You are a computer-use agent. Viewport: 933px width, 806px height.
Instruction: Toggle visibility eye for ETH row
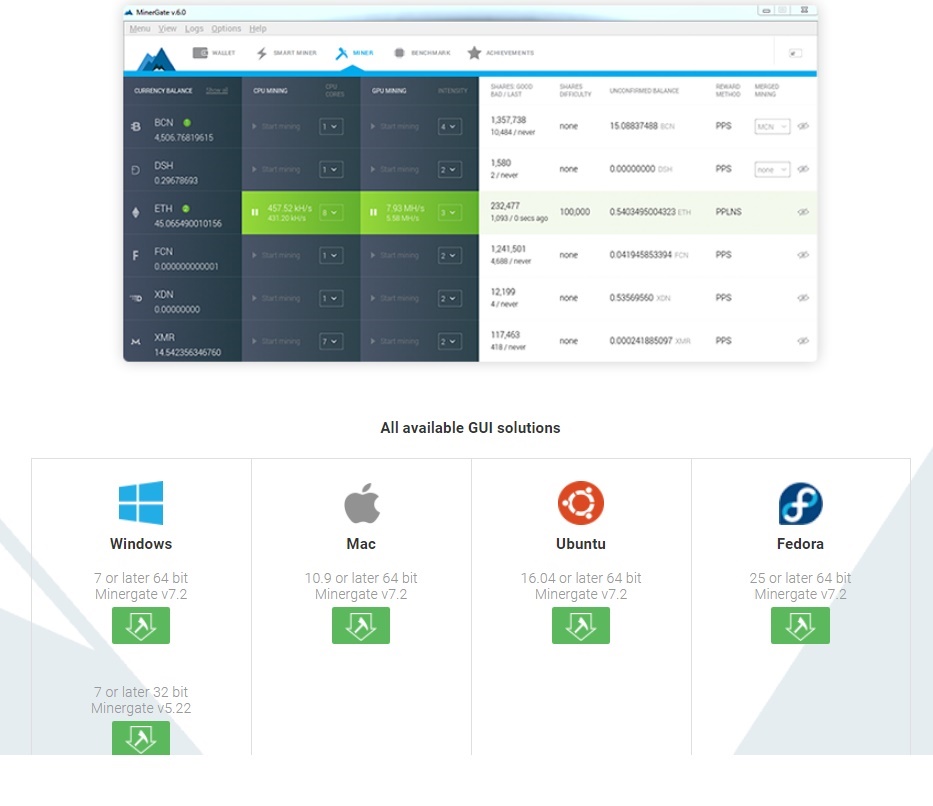[803, 212]
